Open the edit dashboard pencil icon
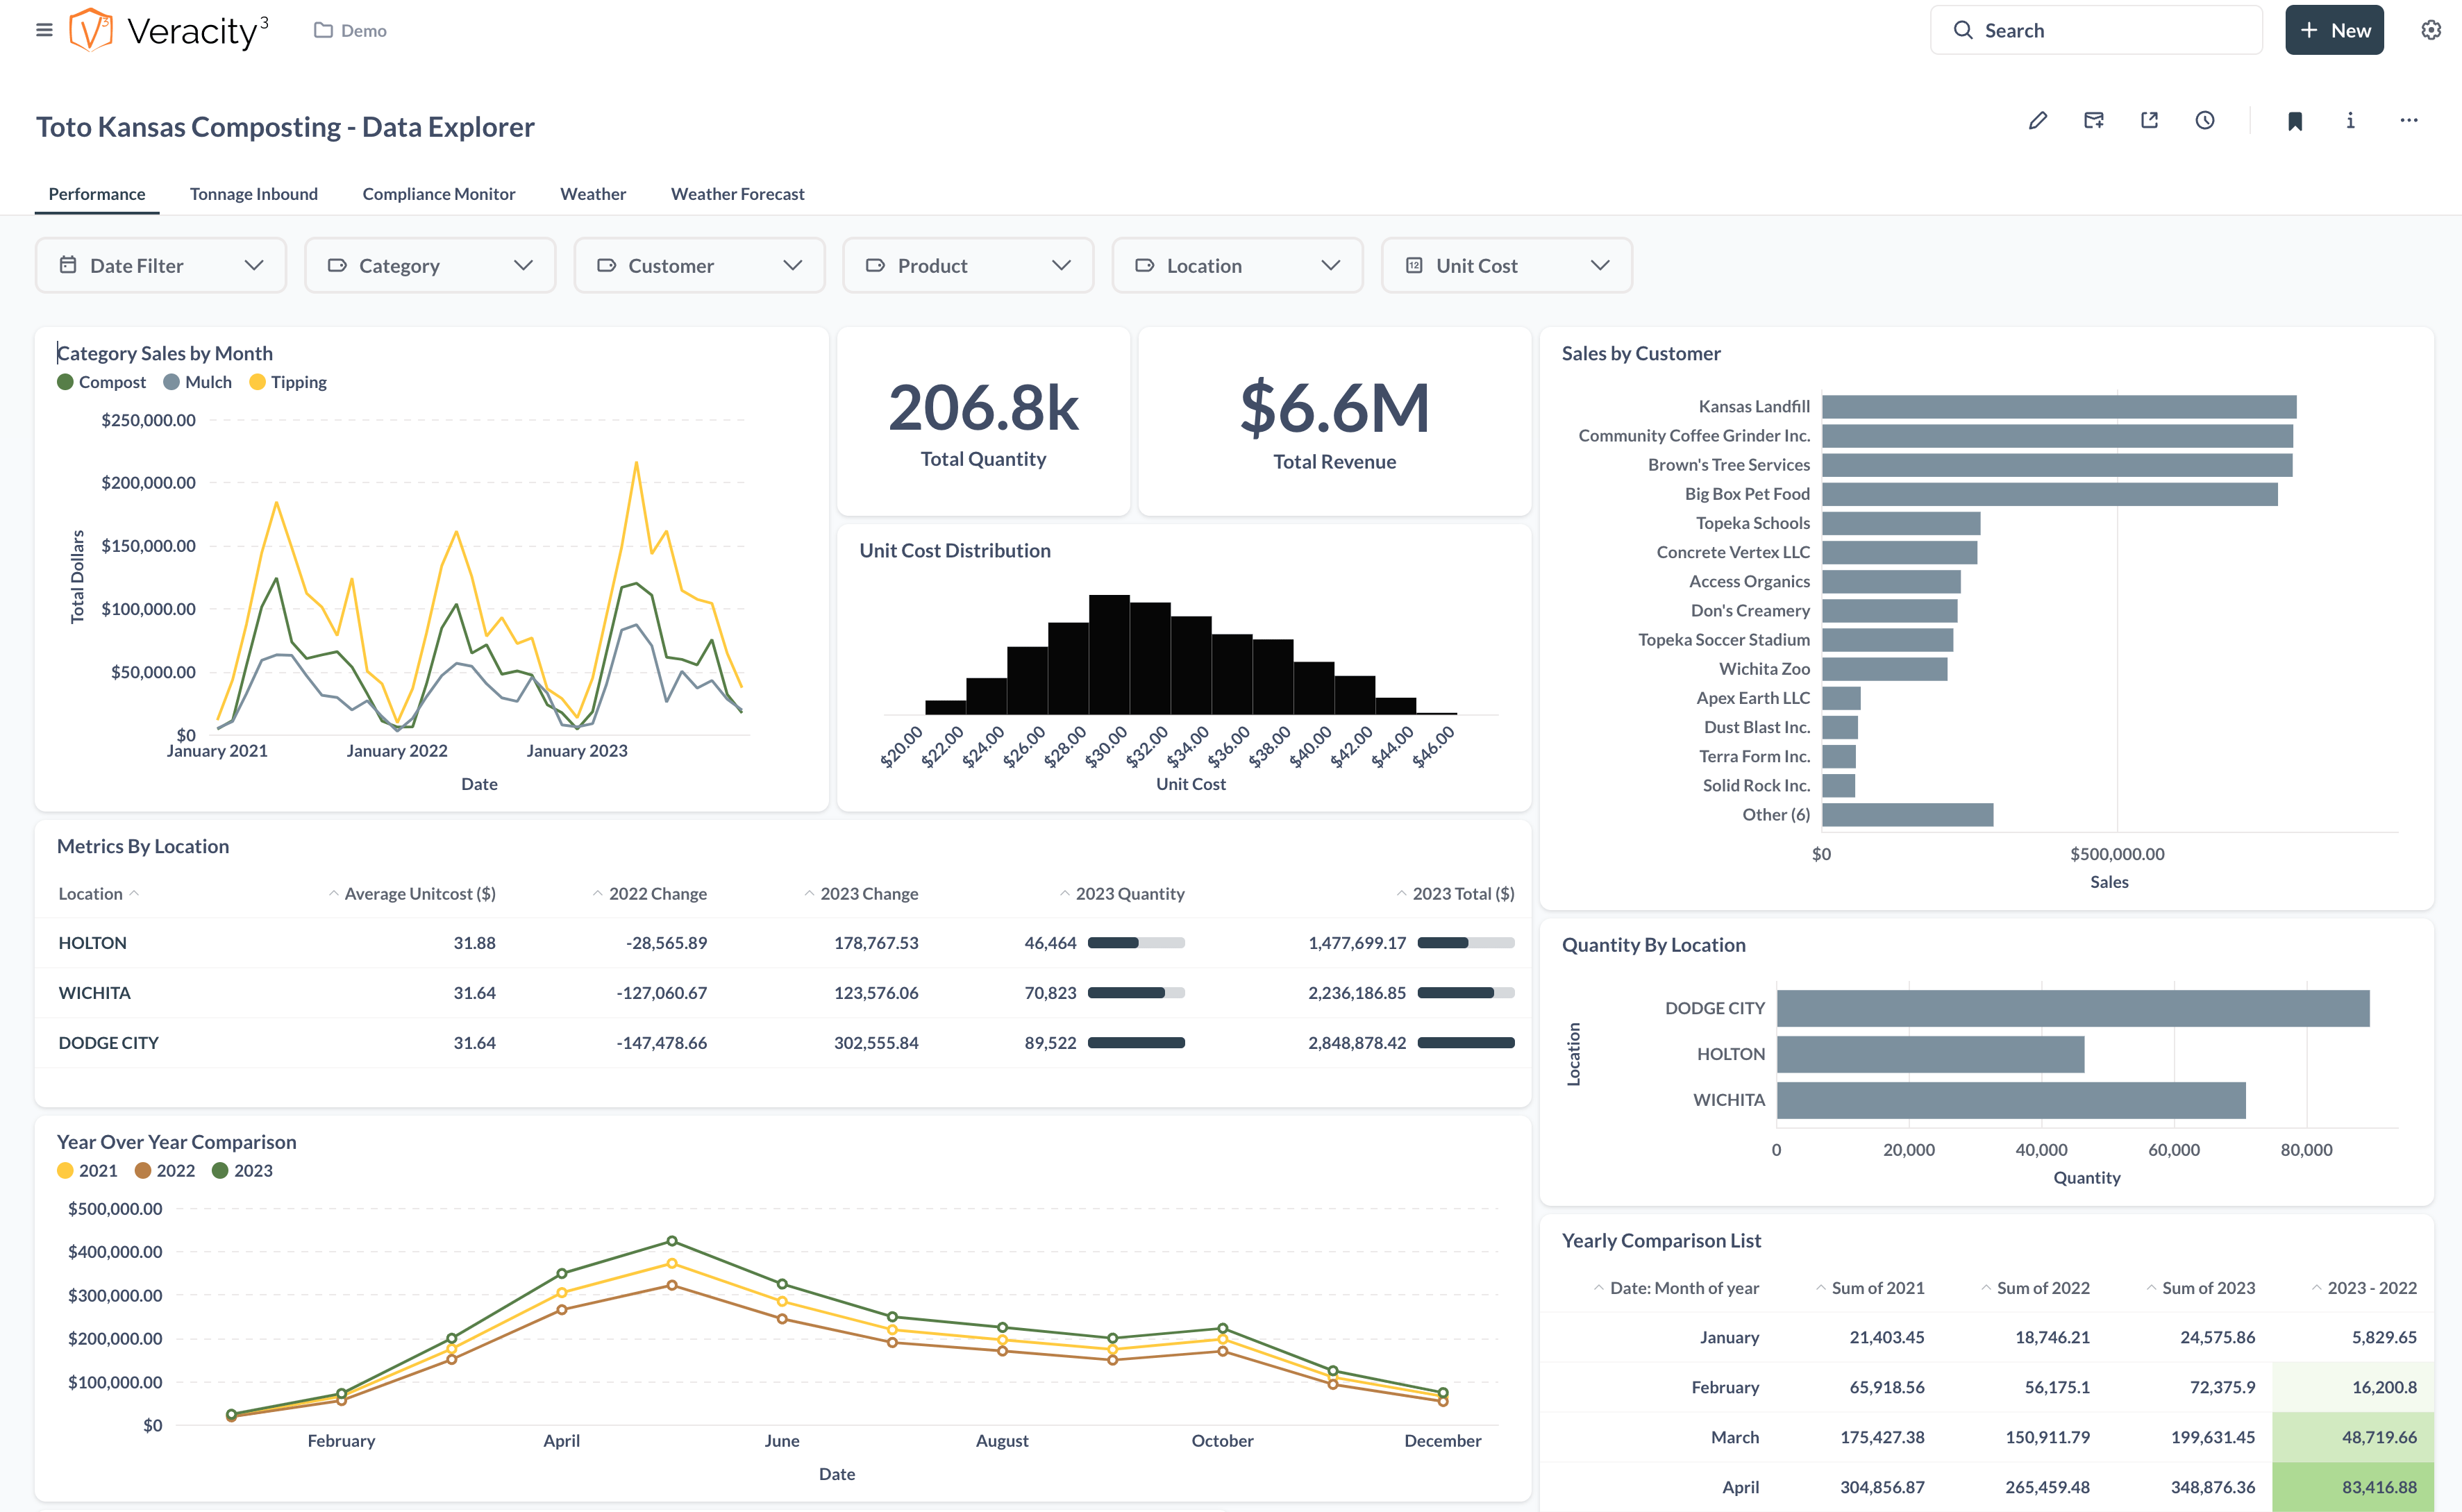The width and height of the screenshot is (2462, 1512). click(2037, 120)
